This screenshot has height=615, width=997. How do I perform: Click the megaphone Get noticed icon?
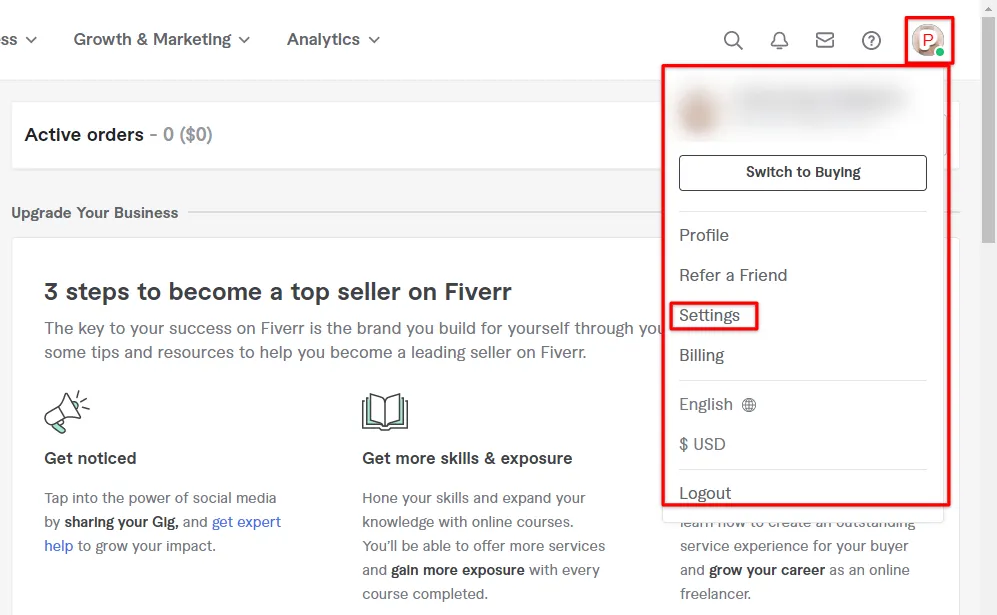tap(67, 412)
